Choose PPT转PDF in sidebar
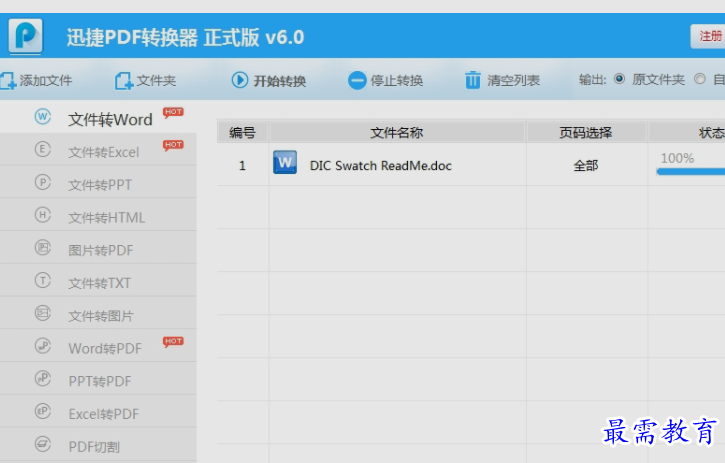 (x=98, y=379)
